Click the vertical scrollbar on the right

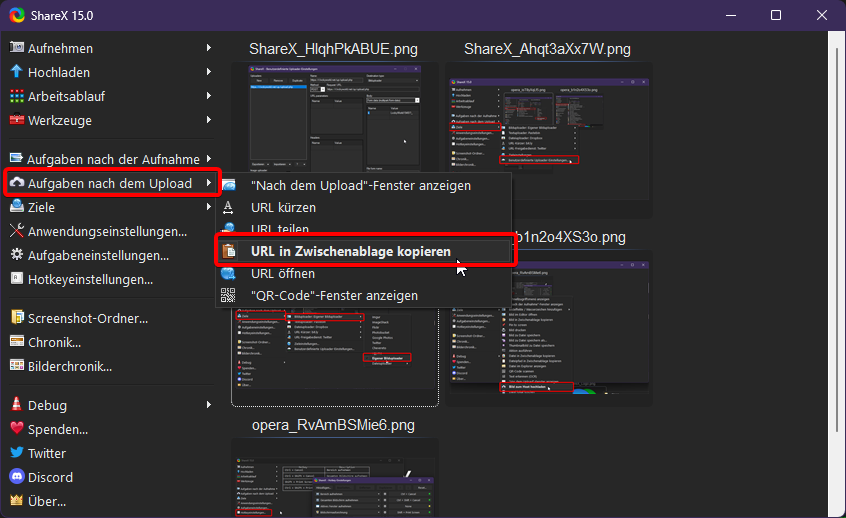click(837, 270)
